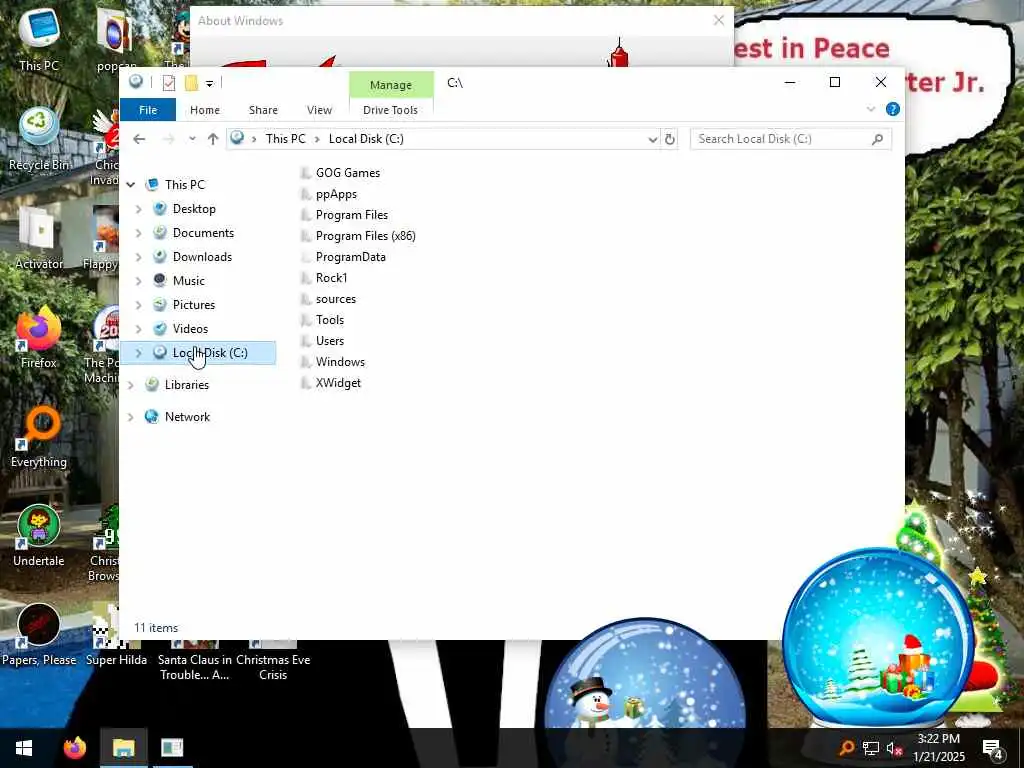Image resolution: width=1024 pixels, height=768 pixels.
Task: Click the Back navigation arrow
Action: tap(139, 139)
